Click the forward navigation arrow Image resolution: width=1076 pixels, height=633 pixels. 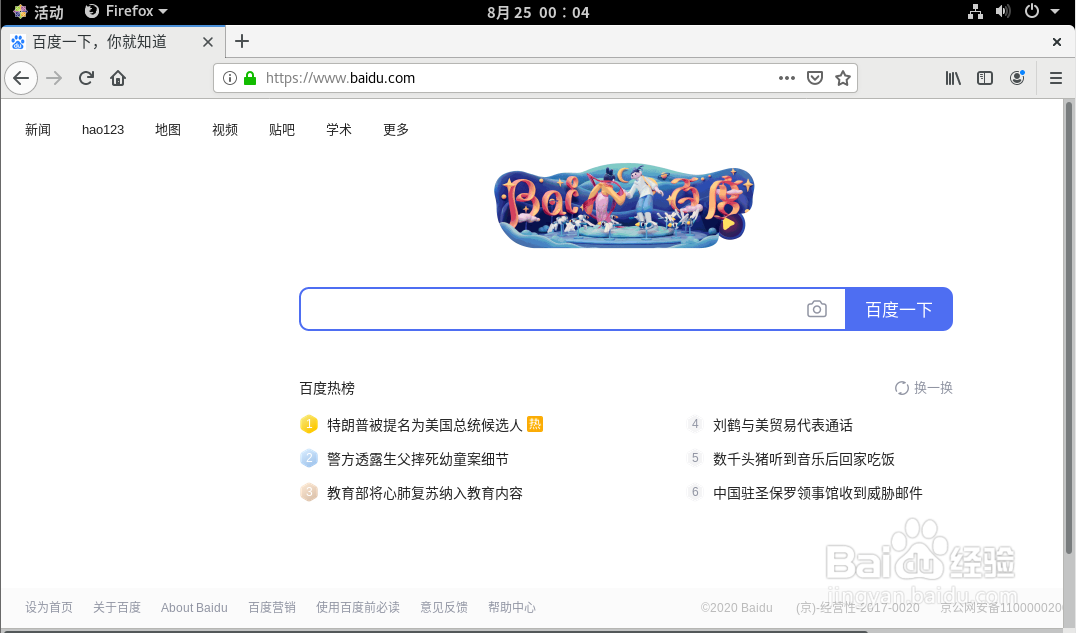click(54, 78)
